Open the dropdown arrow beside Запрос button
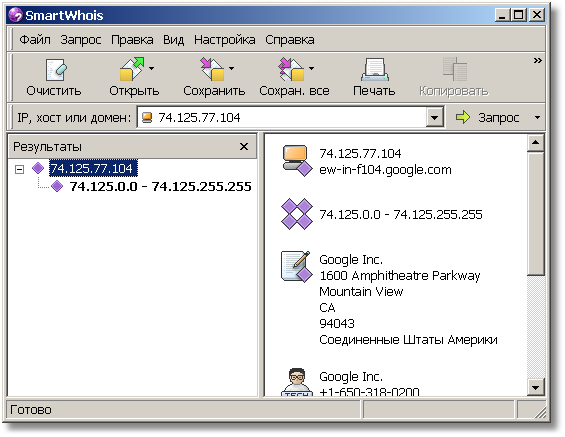 click(537, 117)
